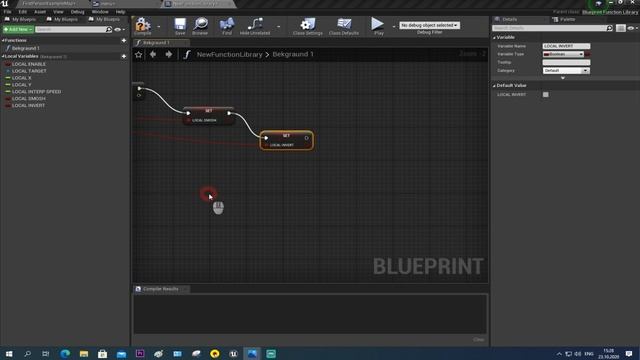The width and height of the screenshot is (640, 360).
Task: Edit the Variable Name field
Action: click(x=566, y=46)
